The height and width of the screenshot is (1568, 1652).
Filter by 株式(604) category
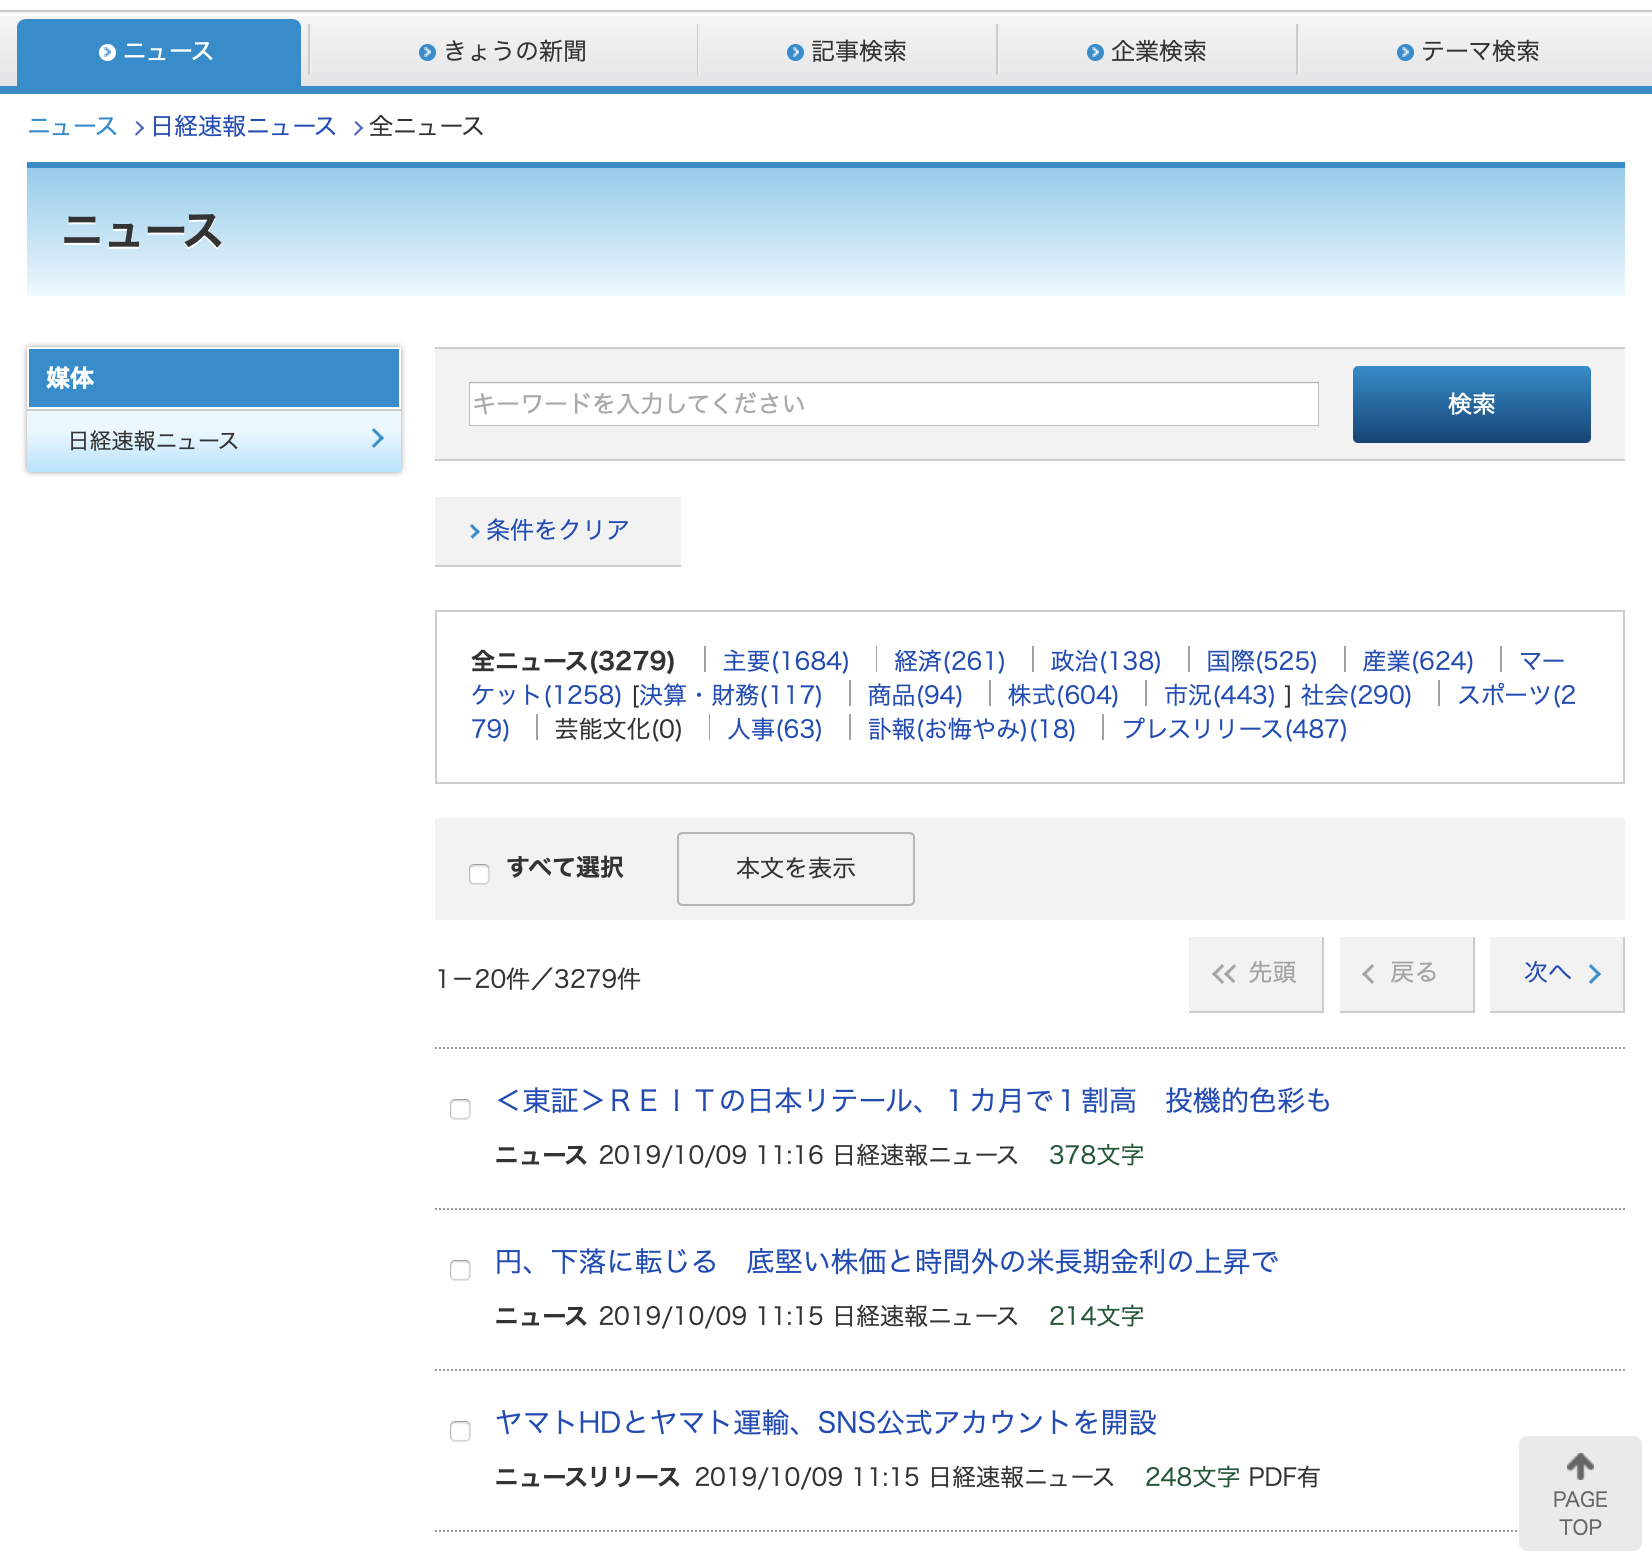(1062, 695)
